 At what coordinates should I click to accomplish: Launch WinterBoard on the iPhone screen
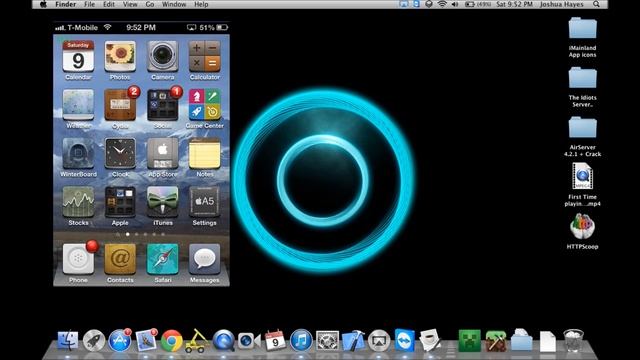(78, 154)
